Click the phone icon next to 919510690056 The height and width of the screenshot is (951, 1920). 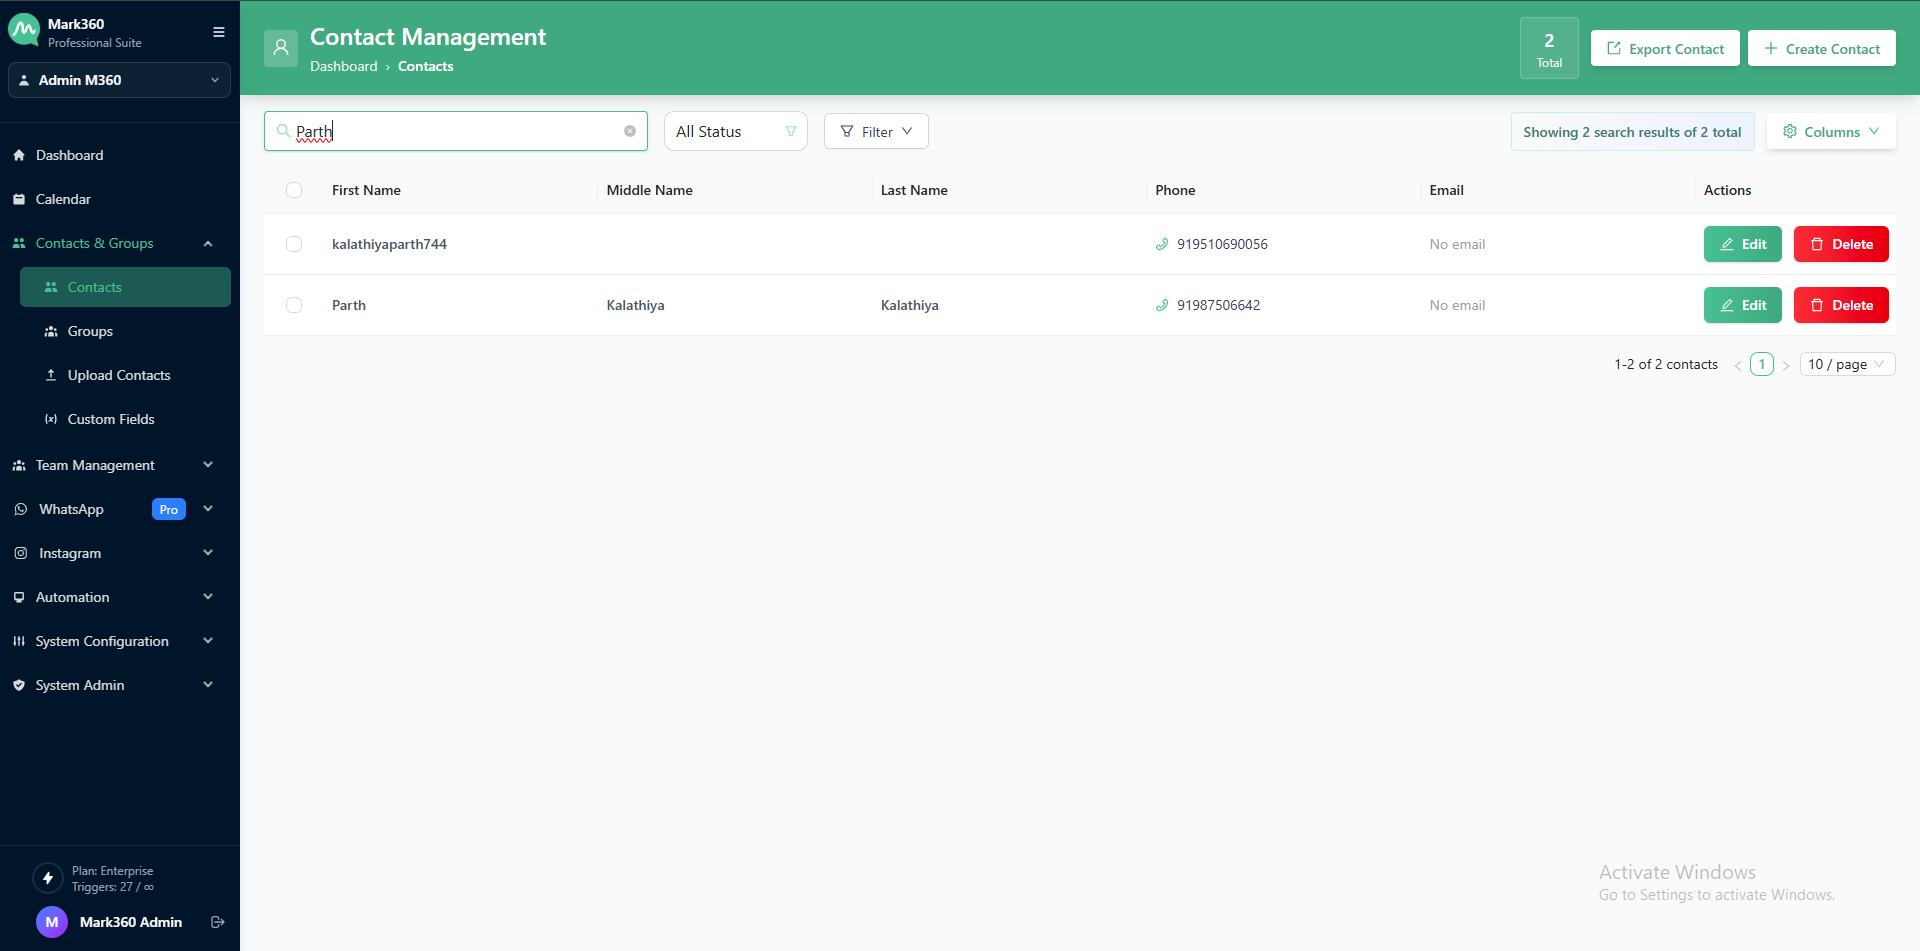[1162, 244]
